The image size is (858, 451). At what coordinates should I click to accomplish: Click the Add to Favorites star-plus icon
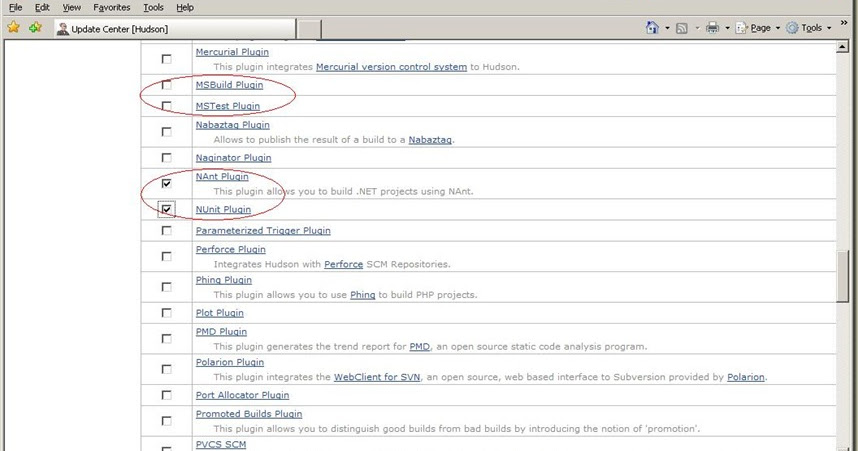(36, 27)
